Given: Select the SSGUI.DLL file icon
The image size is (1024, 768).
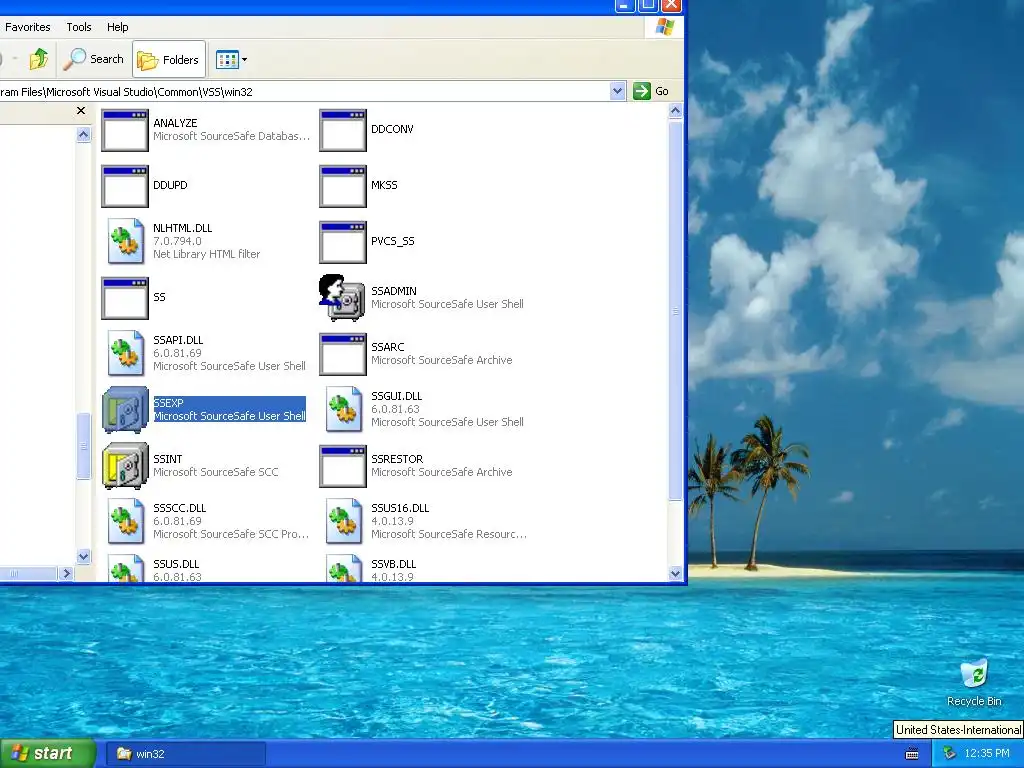Looking at the screenshot, I should click(x=344, y=409).
